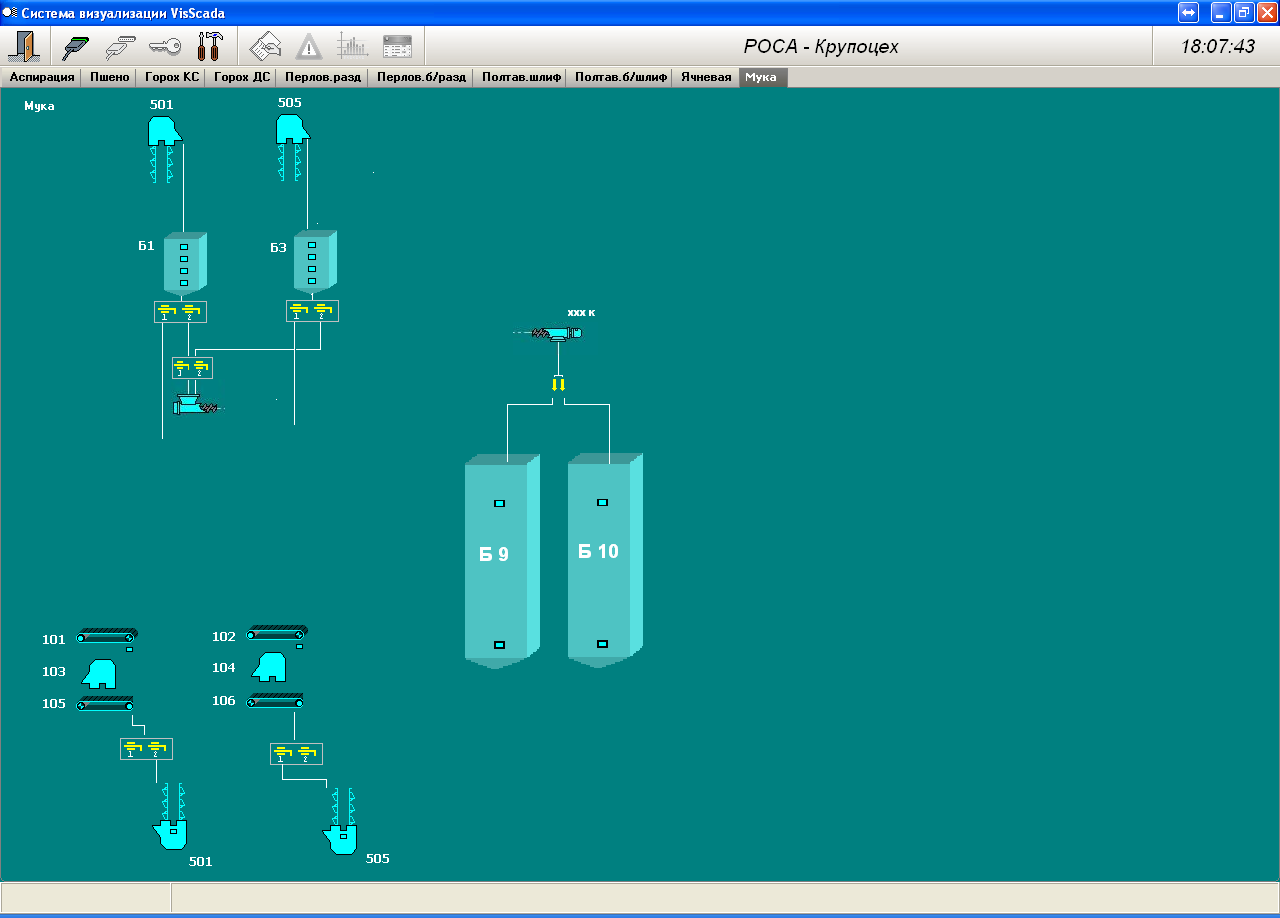Toggle the valve pair under conveyor 105
The width and height of the screenshot is (1280, 918).
coord(146,748)
